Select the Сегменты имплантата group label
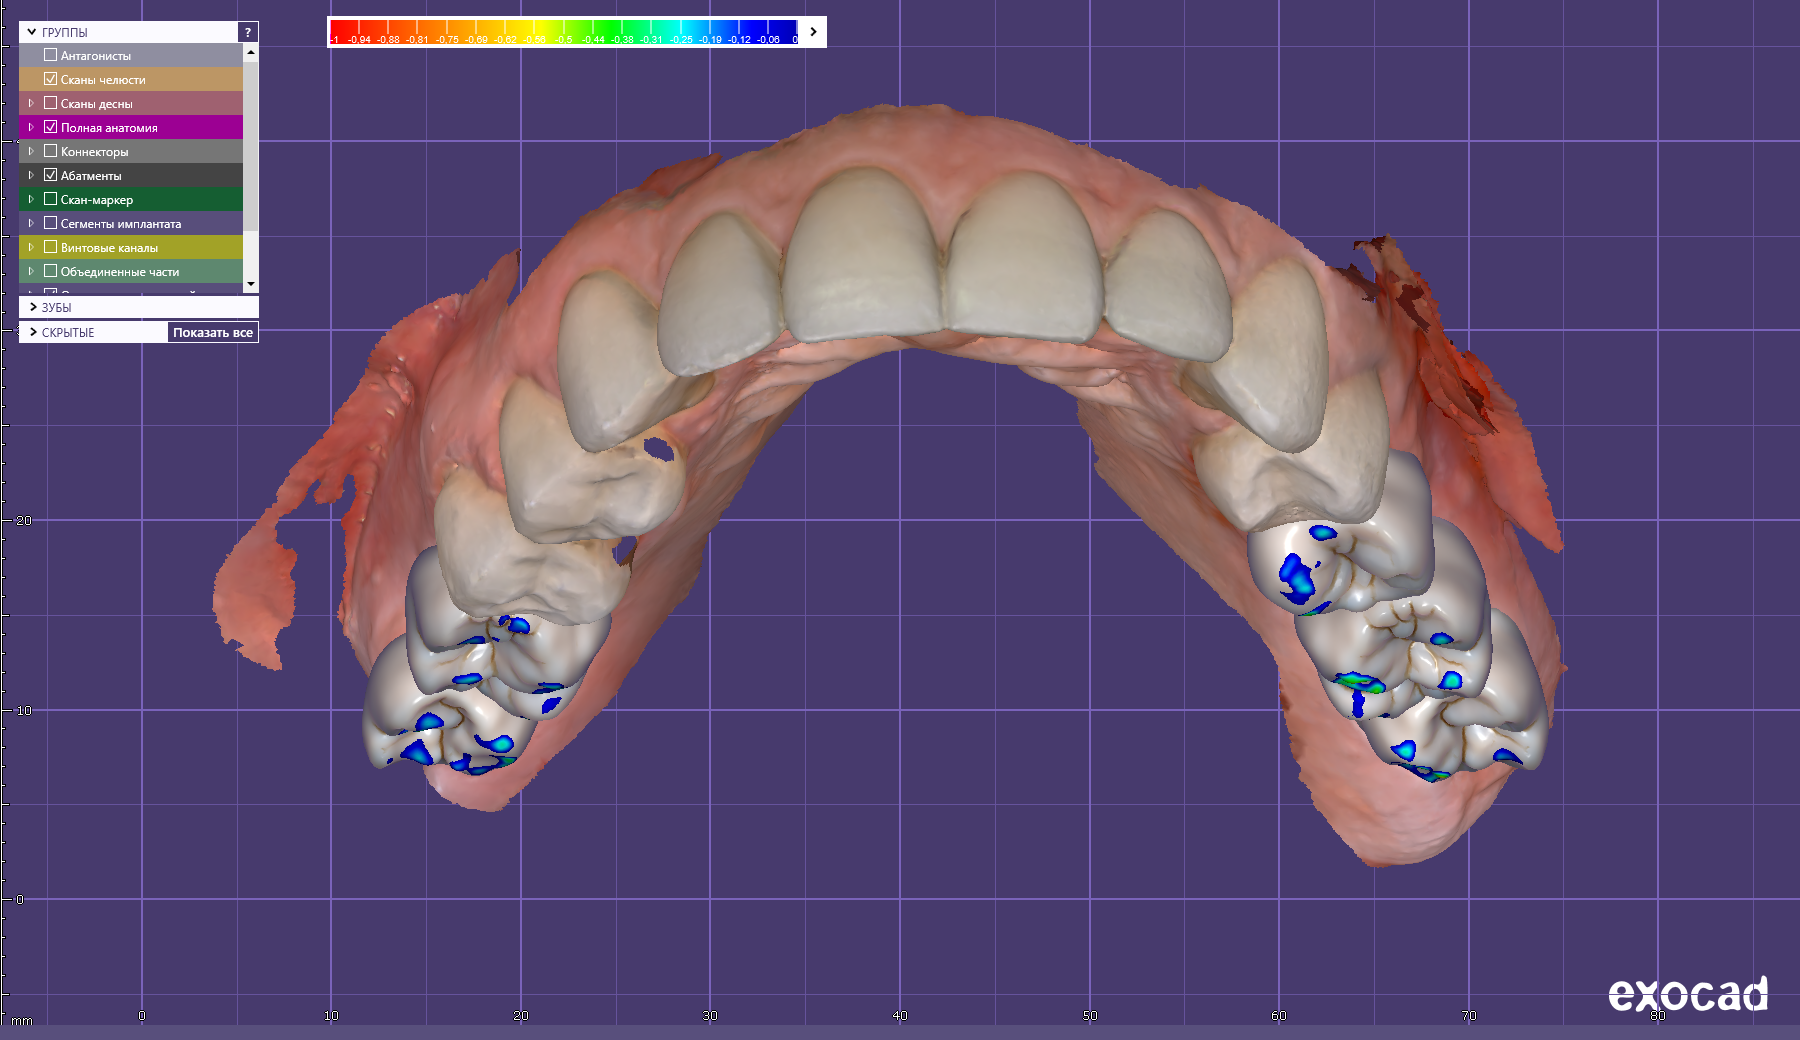Viewport: 1800px width, 1040px height. [x=121, y=224]
